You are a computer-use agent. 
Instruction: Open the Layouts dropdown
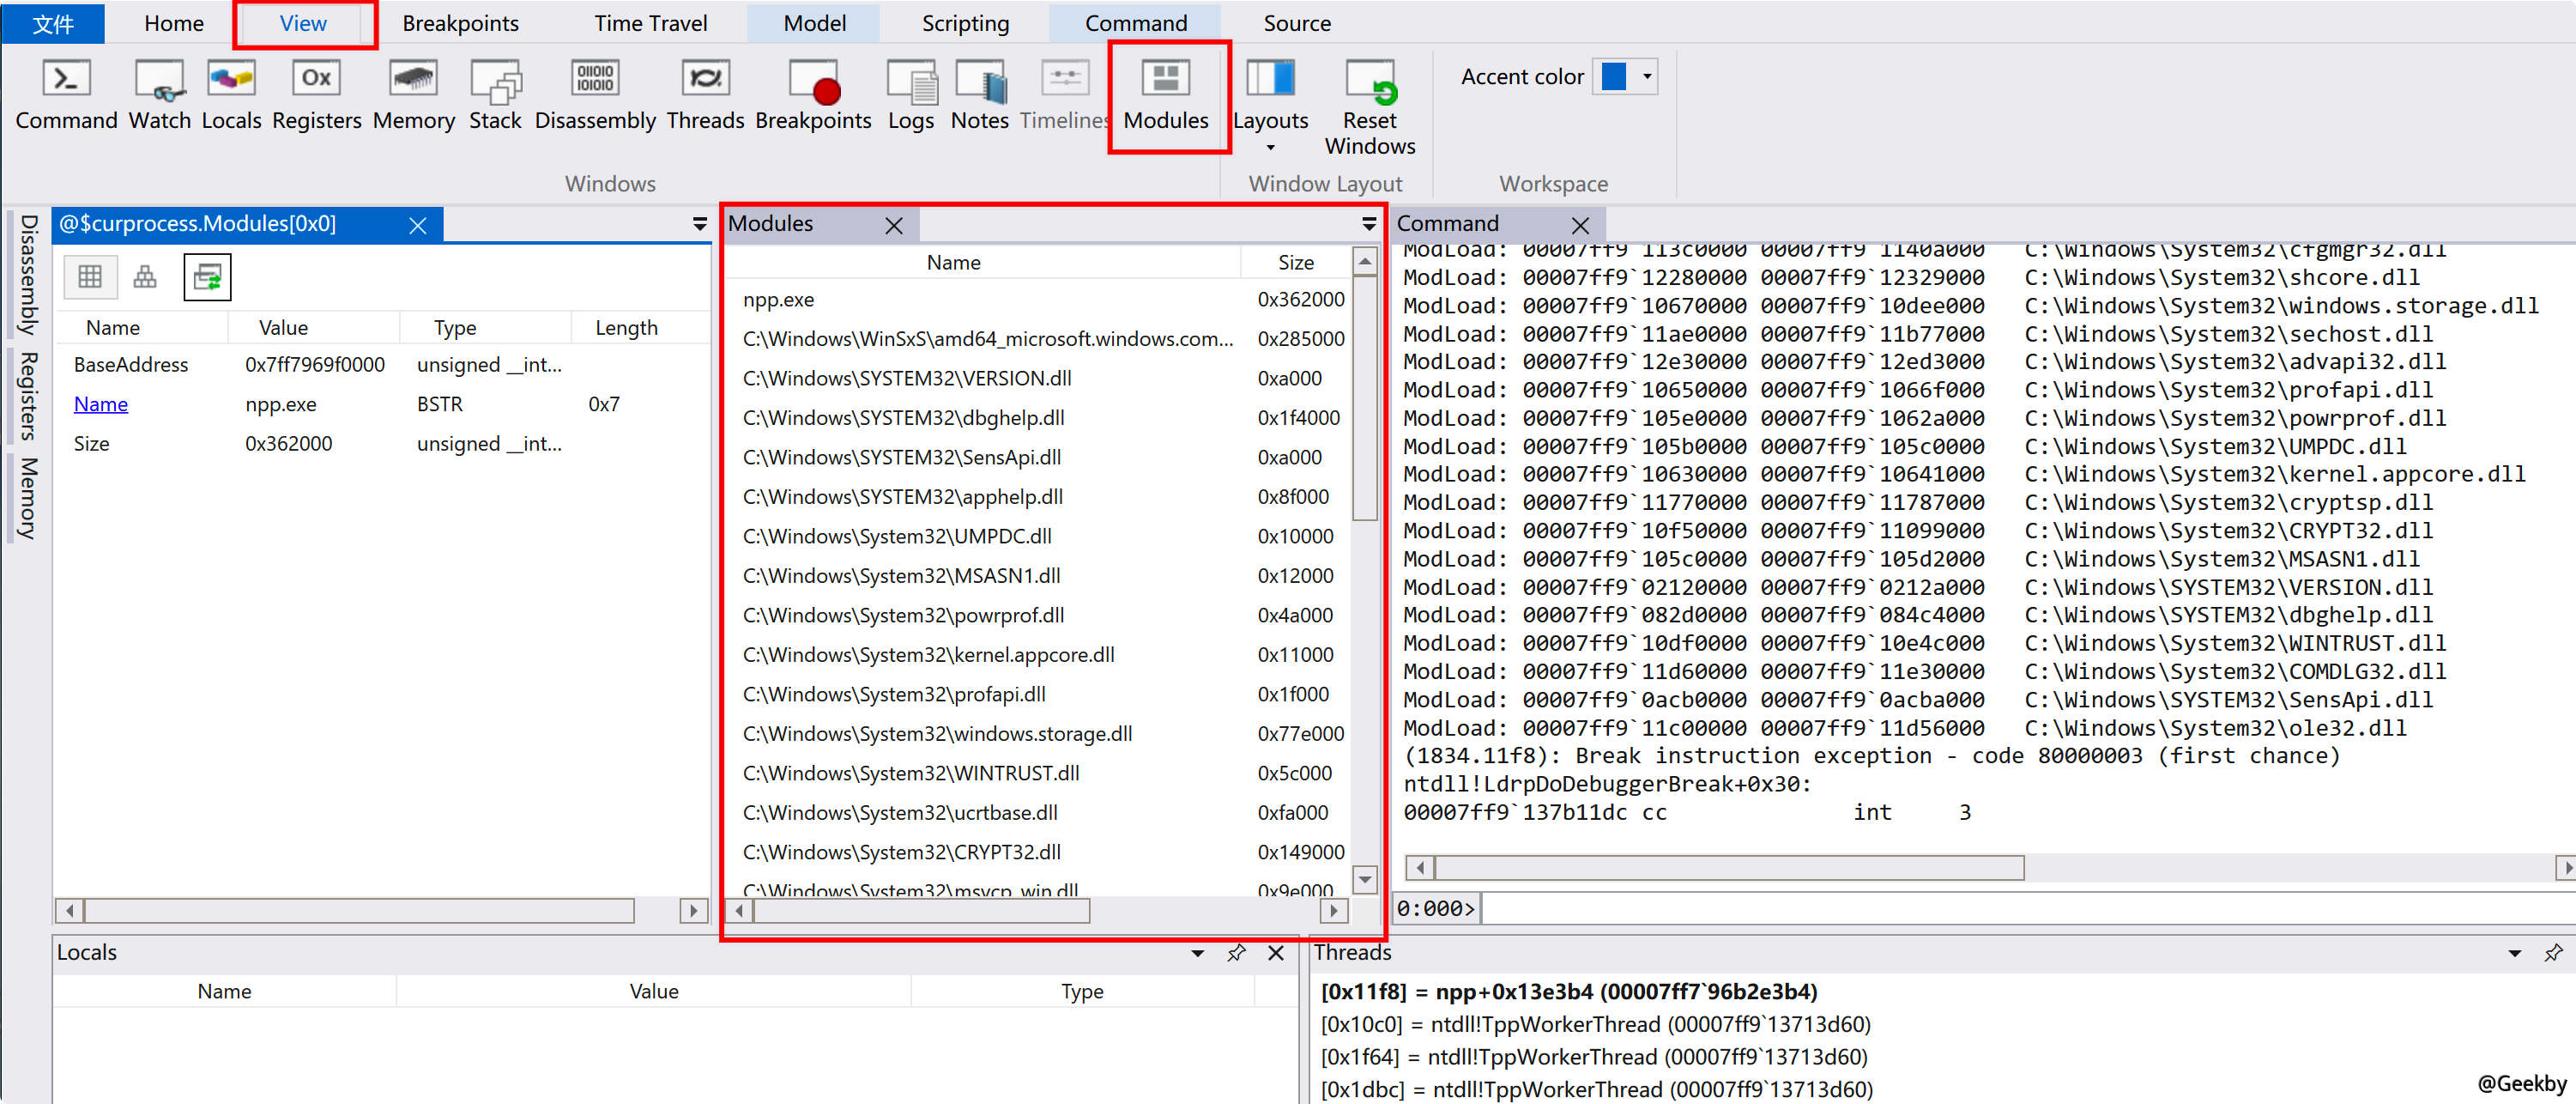[1270, 106]
